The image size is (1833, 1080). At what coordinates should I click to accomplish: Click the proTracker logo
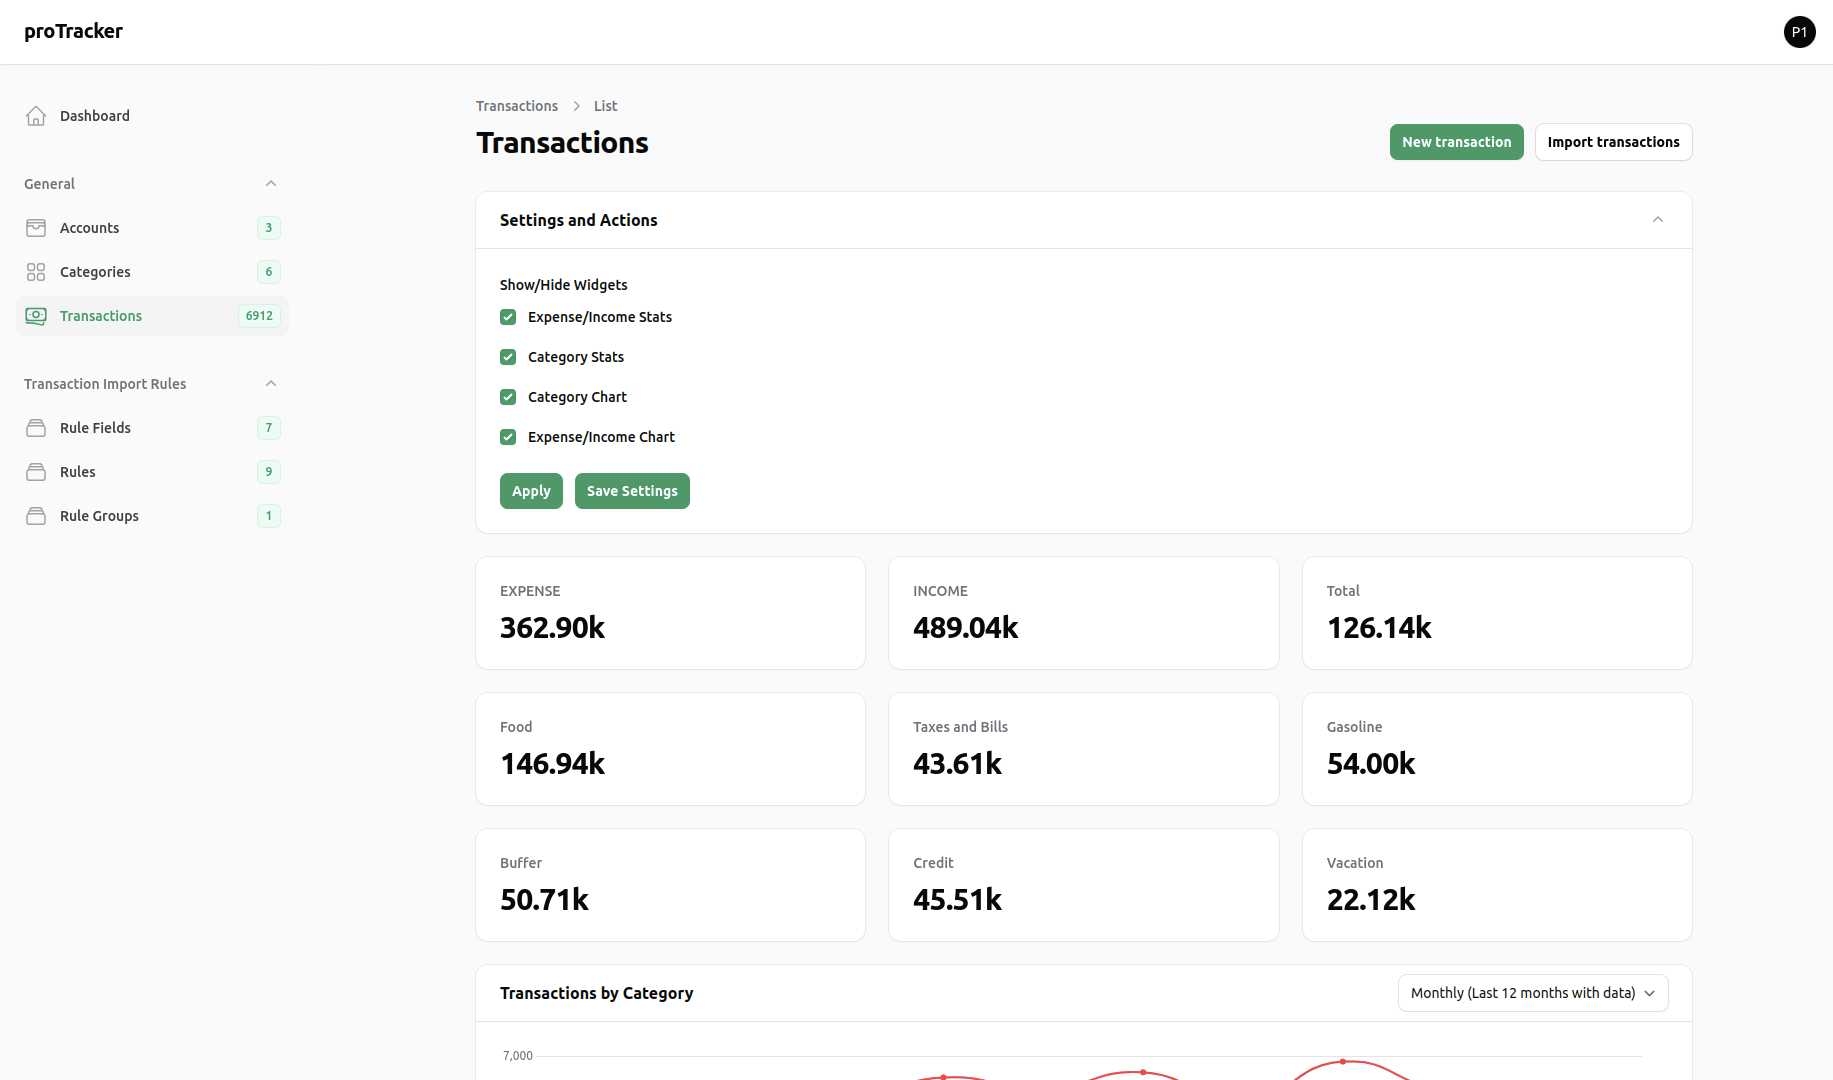click(74, 31)
